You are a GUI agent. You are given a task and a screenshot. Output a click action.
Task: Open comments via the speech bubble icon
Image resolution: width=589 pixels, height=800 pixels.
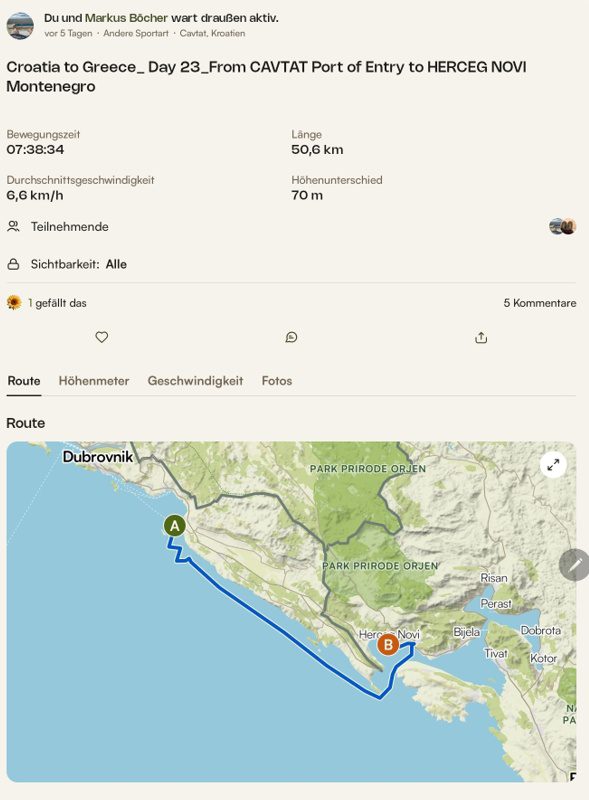coord(291,337)
